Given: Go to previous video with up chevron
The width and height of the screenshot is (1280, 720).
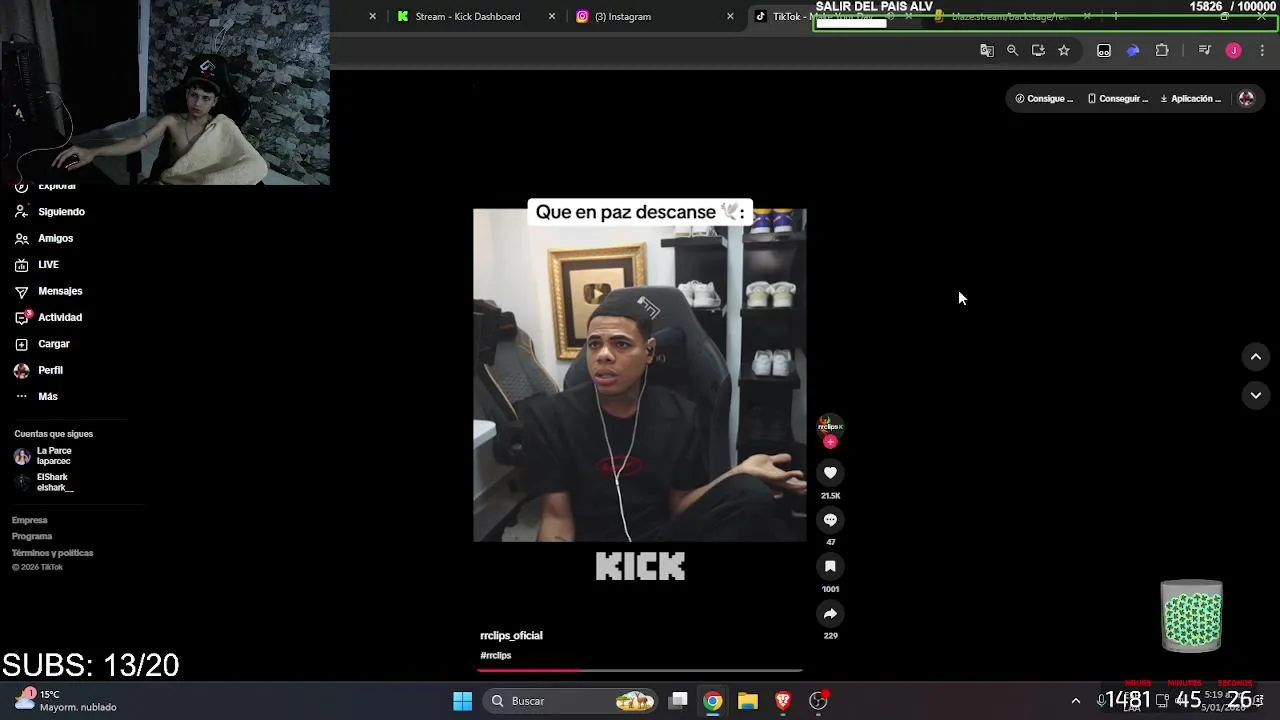Looking at the screenshot, I should 1256,357.
